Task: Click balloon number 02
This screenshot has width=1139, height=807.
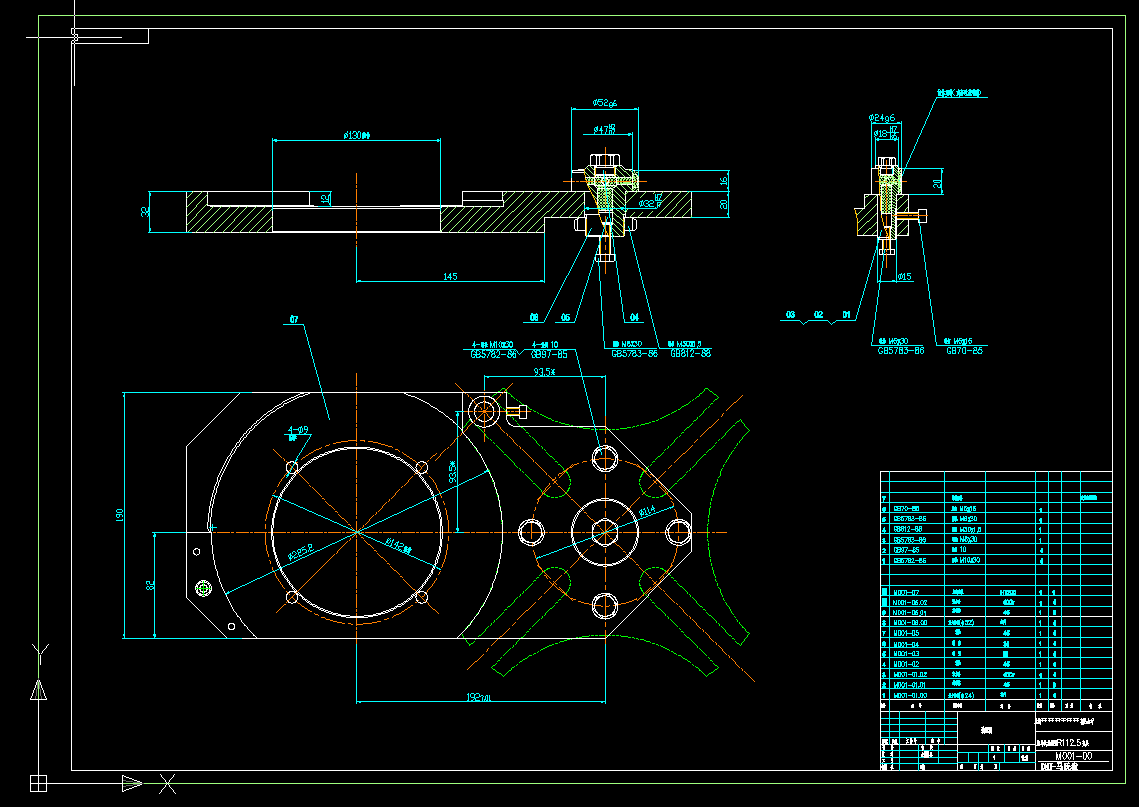Action: pyautogui.click(x=819, y=315)
